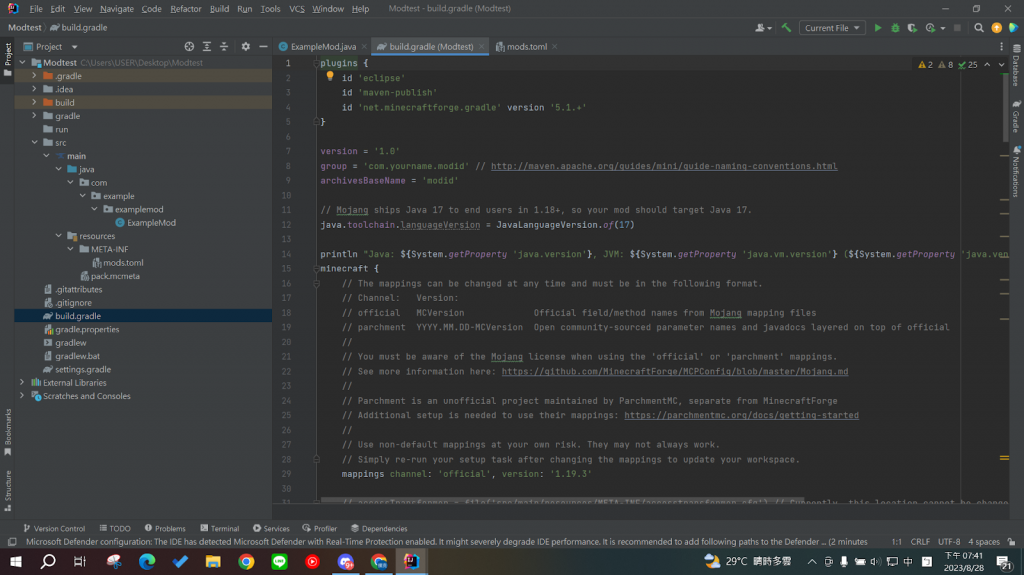Expand the .gradle folder
The height and width of the screenshot is (575, 1024).
coord(34,76)
